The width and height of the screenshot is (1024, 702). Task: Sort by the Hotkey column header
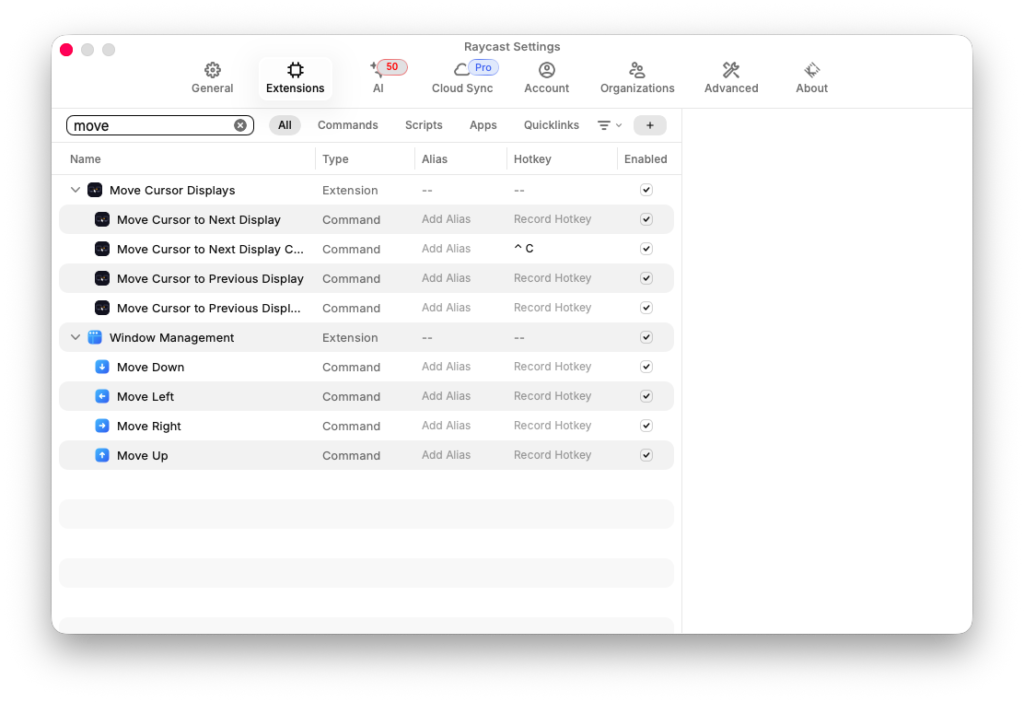pos(532,159)
